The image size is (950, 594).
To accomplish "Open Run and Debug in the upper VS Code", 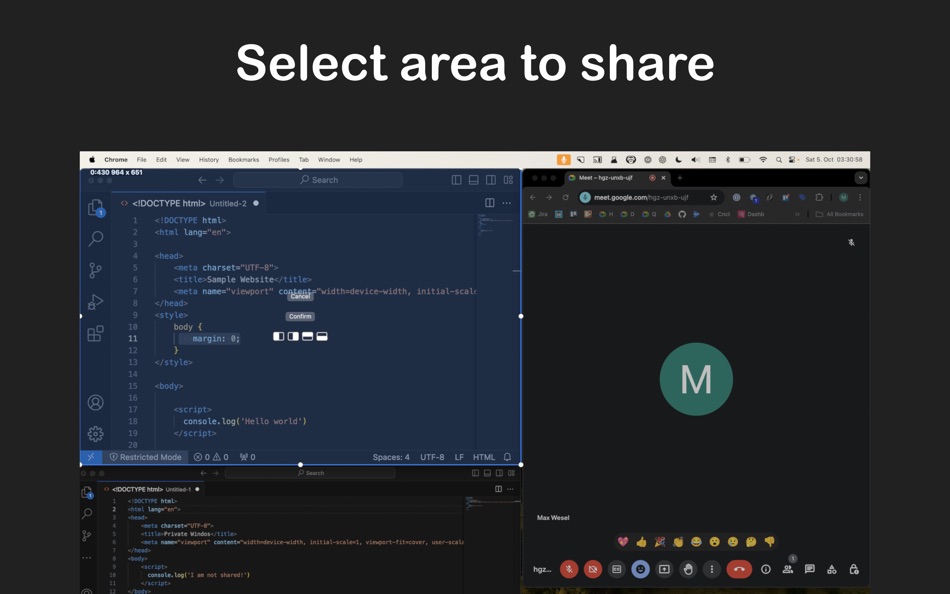I will [x=95, y=301].
